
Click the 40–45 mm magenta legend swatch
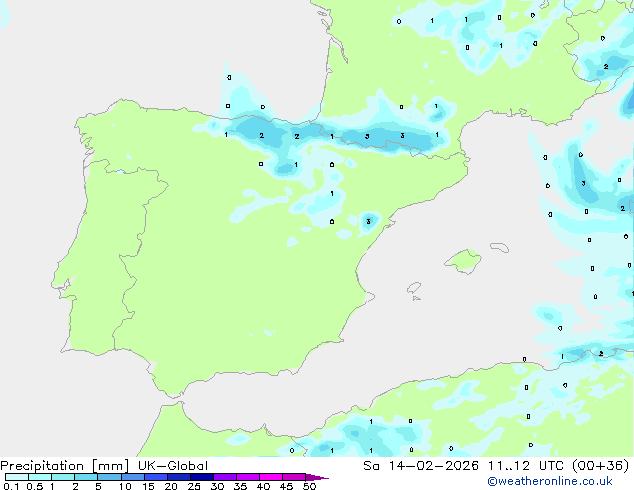(271, 477)
